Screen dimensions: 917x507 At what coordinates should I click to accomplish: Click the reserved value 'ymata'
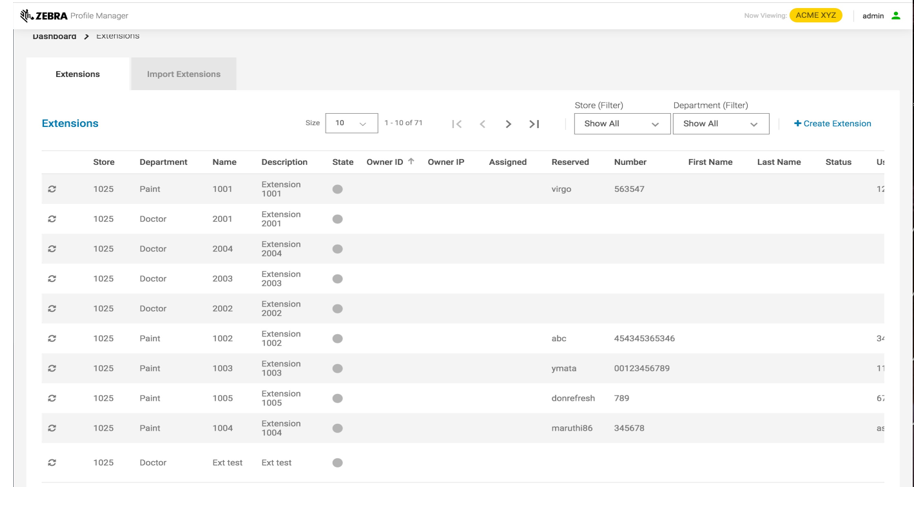click(564, 368)
